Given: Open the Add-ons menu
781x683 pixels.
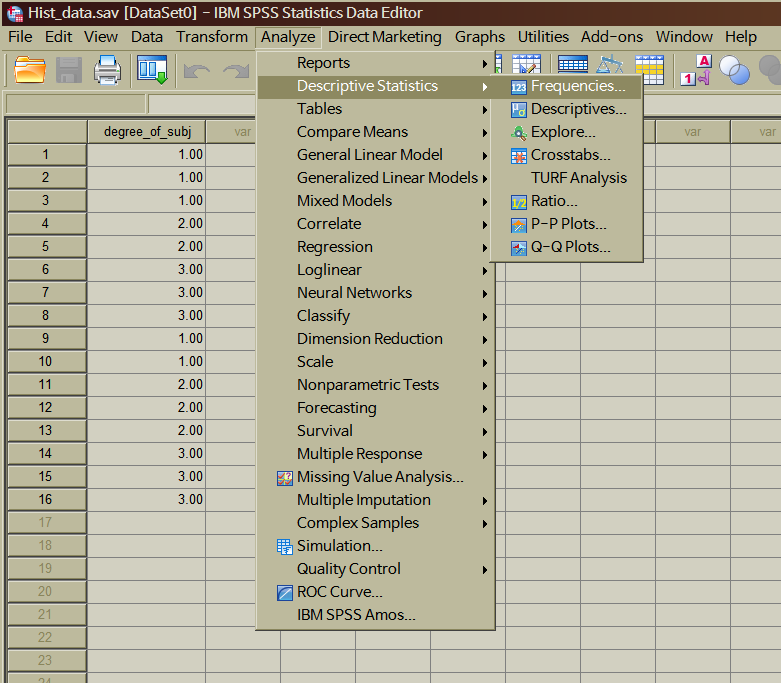Looking at the screenshot, I should (612, 37).
